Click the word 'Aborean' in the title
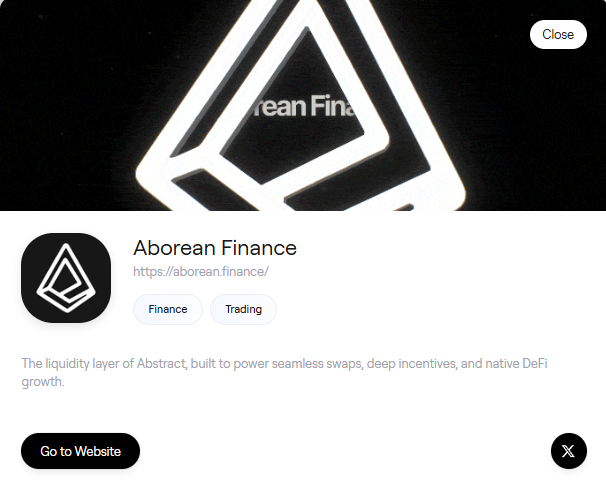This screenshot has width=606, height=484. point(174,248)
